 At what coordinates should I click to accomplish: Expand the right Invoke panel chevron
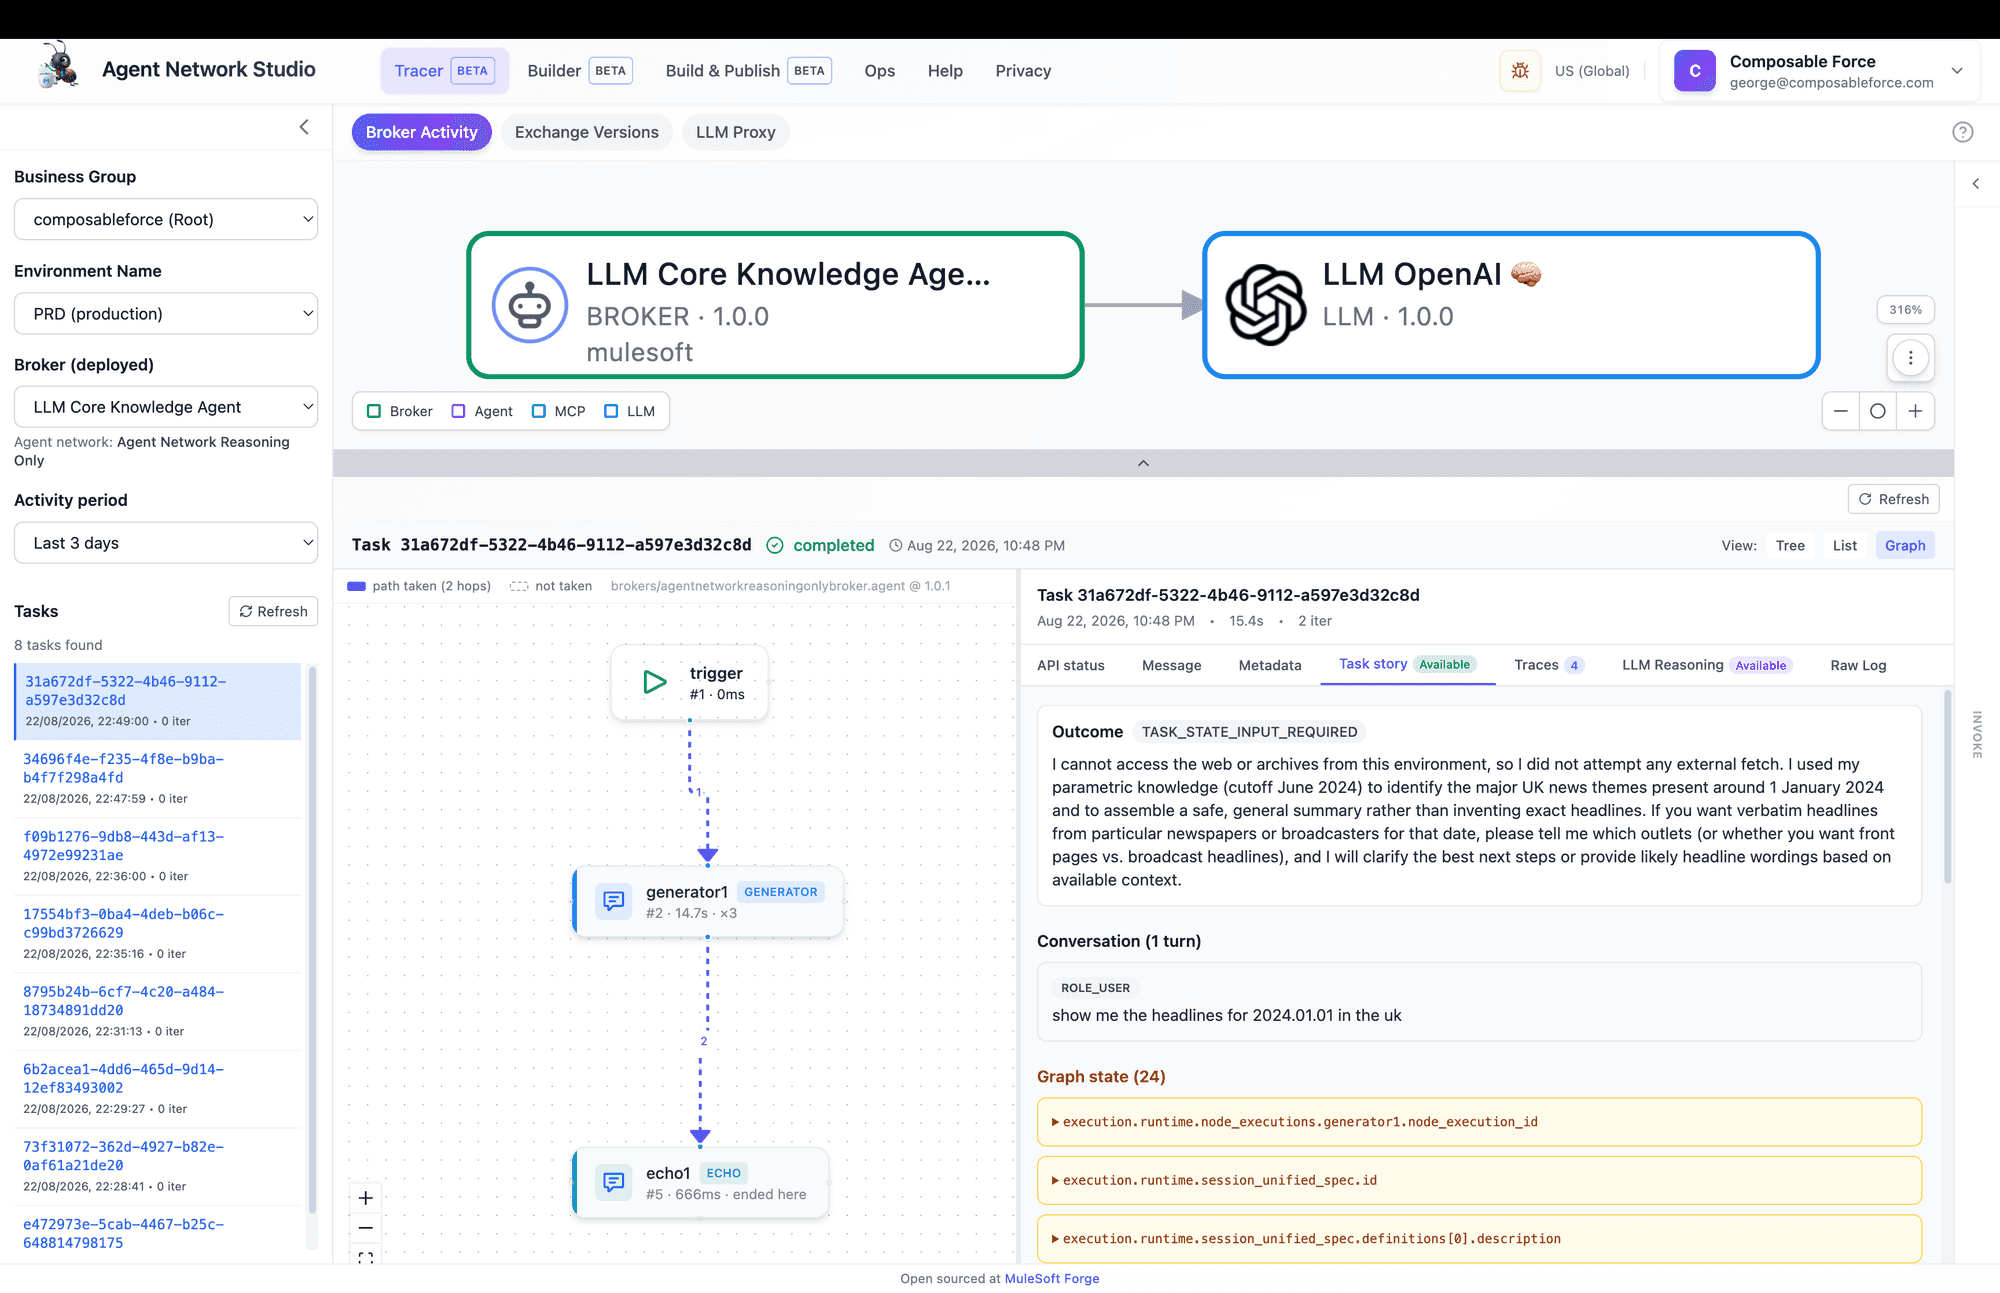pos(1976,184)
